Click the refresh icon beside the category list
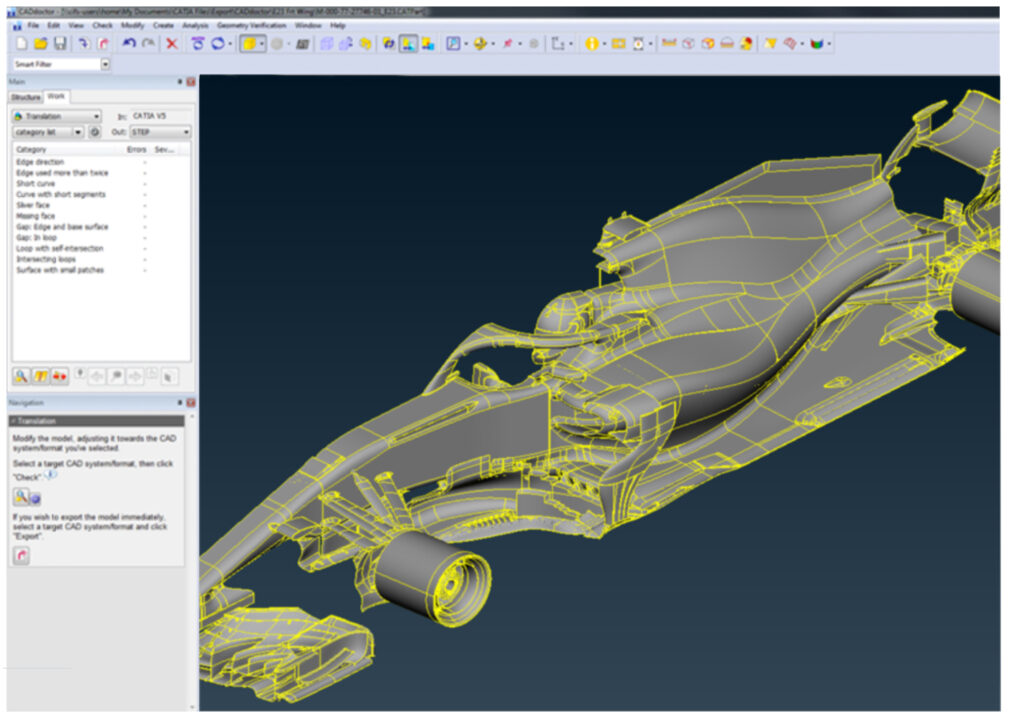Image resolution: width=1024 pixels, height=718 pixels. pos(95,132)
